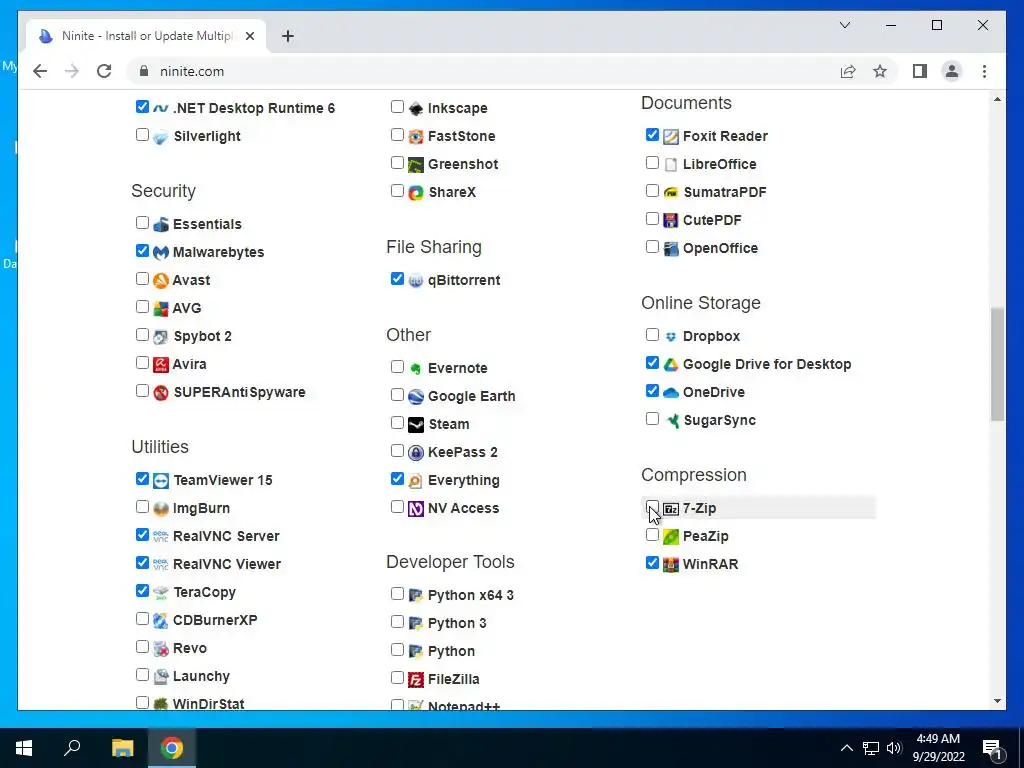This screenshot has height=768, width=1024.
Task: Click the Avast orange icon
Action: 161,281
